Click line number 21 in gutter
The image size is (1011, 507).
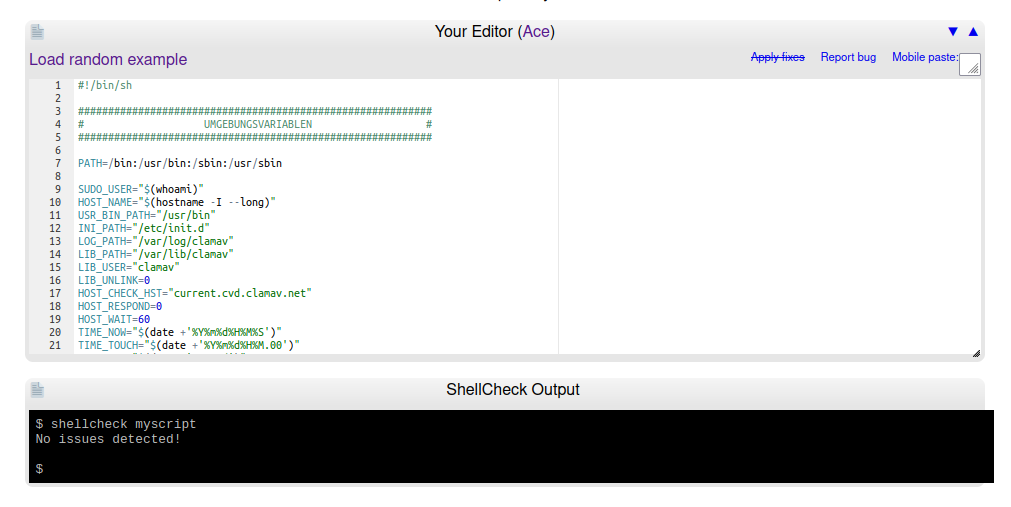55,345
